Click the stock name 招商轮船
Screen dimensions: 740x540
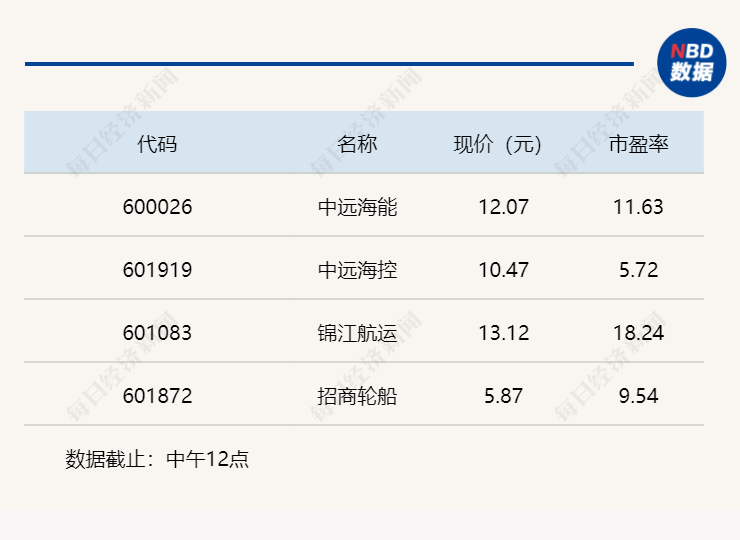click(357, 396)
